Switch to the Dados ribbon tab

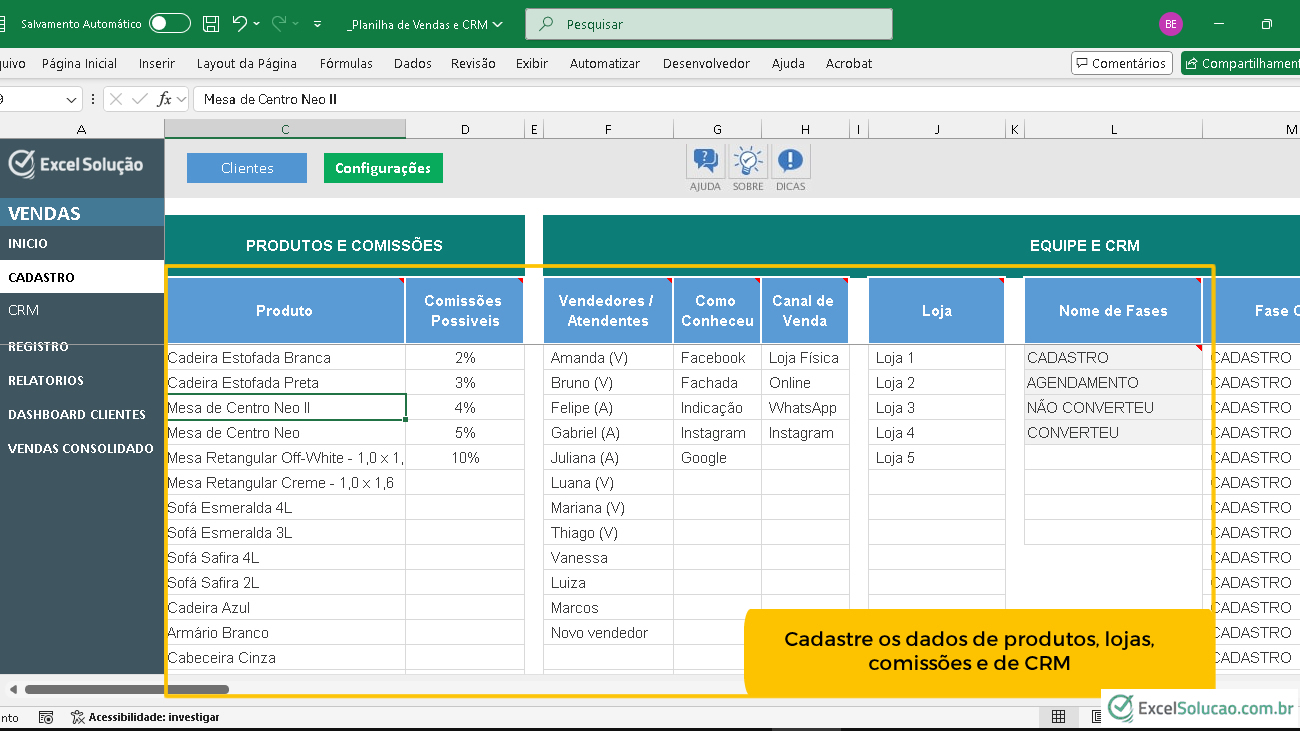413,63
